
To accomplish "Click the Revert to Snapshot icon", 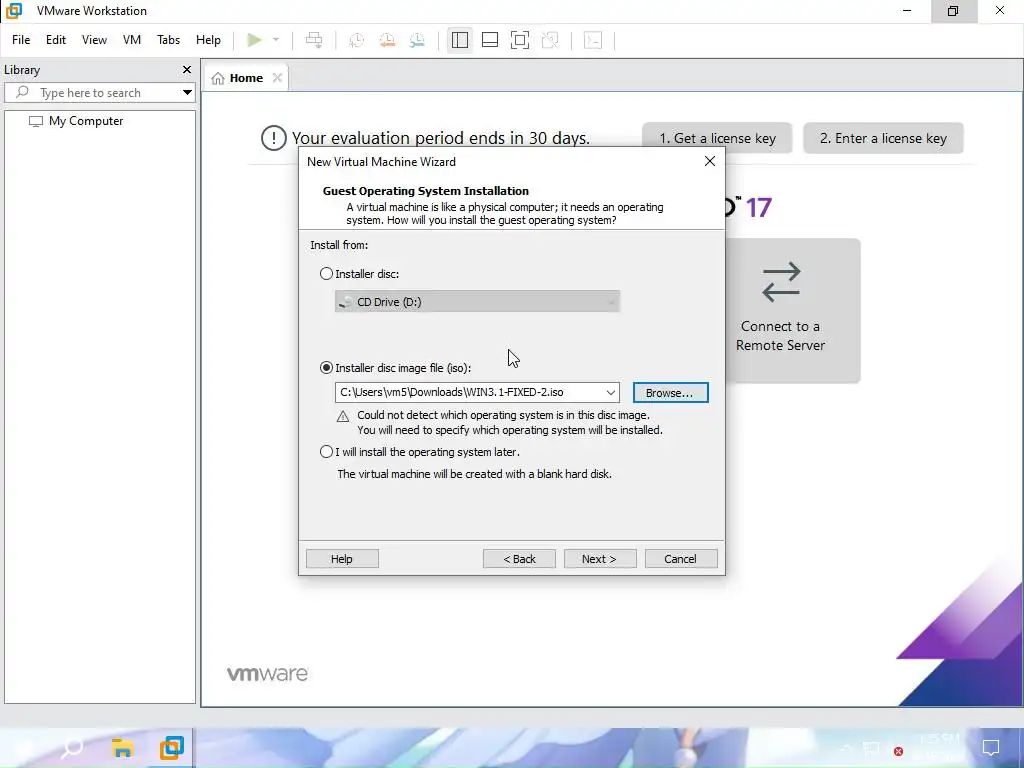I will 387,40.
